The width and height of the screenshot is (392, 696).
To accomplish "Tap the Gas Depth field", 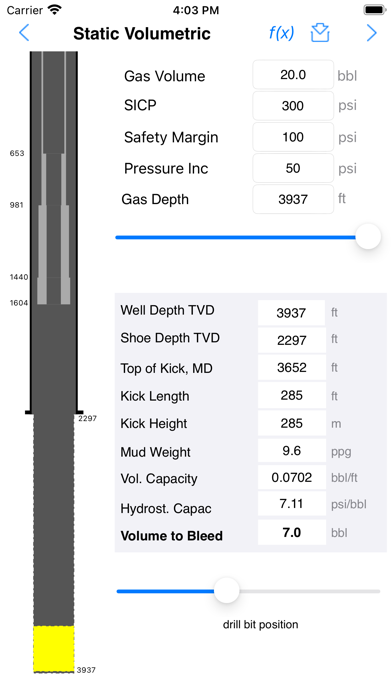I will 293,199.
